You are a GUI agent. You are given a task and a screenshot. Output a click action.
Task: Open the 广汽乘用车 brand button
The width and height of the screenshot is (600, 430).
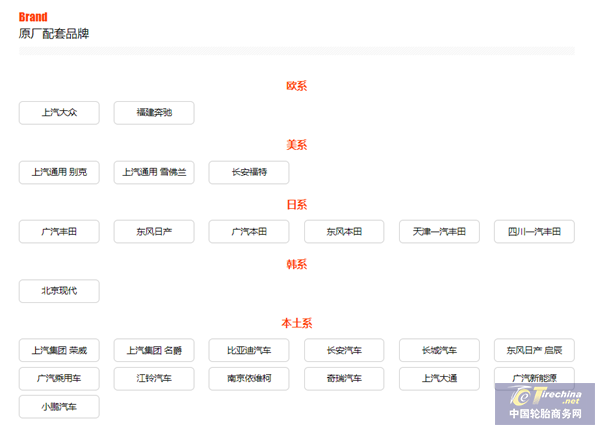click(x=59, y=379)
